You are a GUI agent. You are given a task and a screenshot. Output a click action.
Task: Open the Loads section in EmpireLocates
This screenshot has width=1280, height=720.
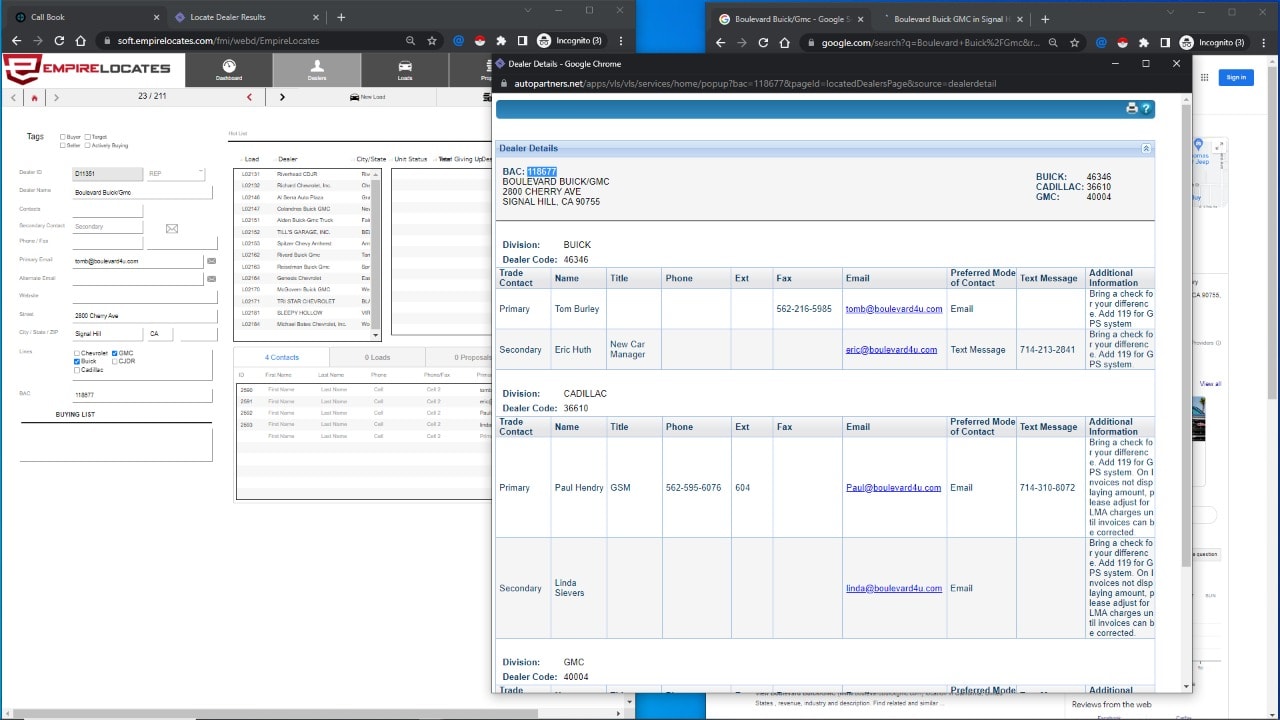[x=405, y=70]
